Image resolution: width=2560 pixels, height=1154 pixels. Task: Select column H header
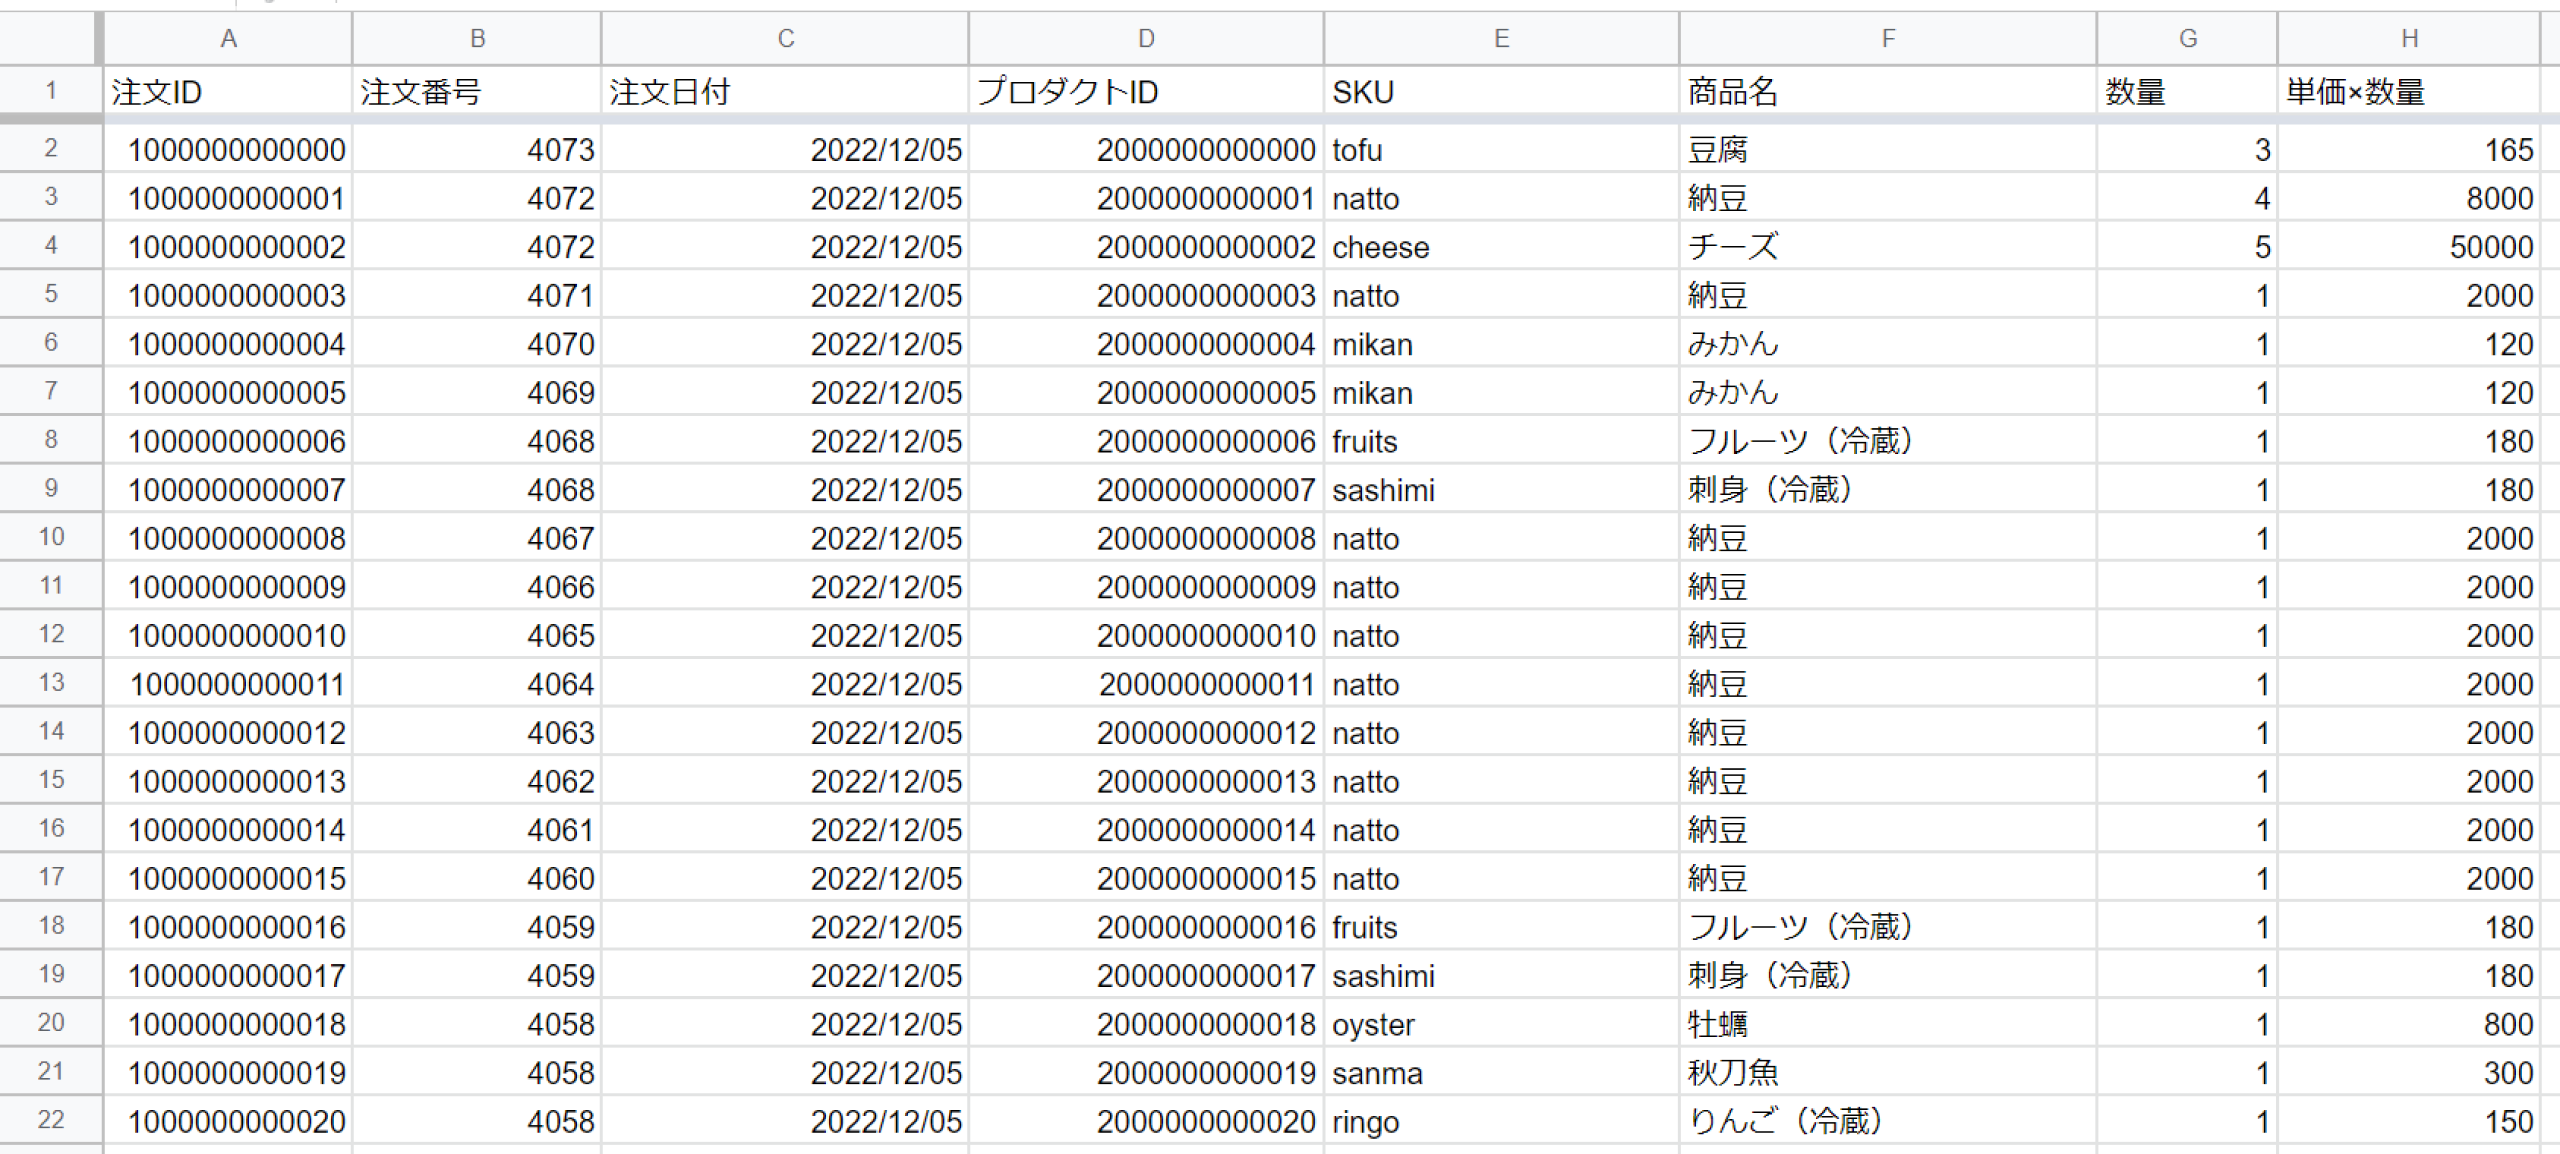click(2409, 38)
